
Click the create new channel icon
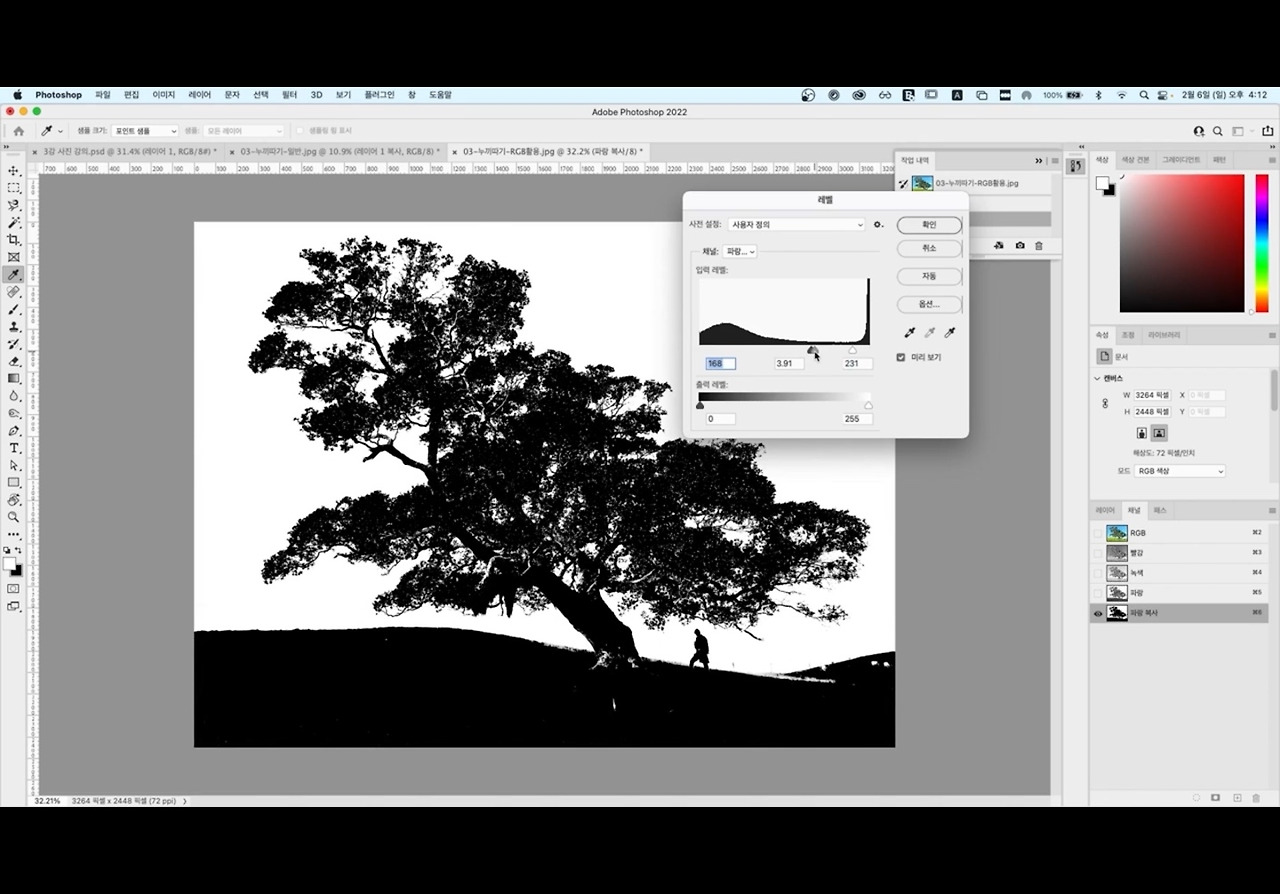coord(1237,798)
